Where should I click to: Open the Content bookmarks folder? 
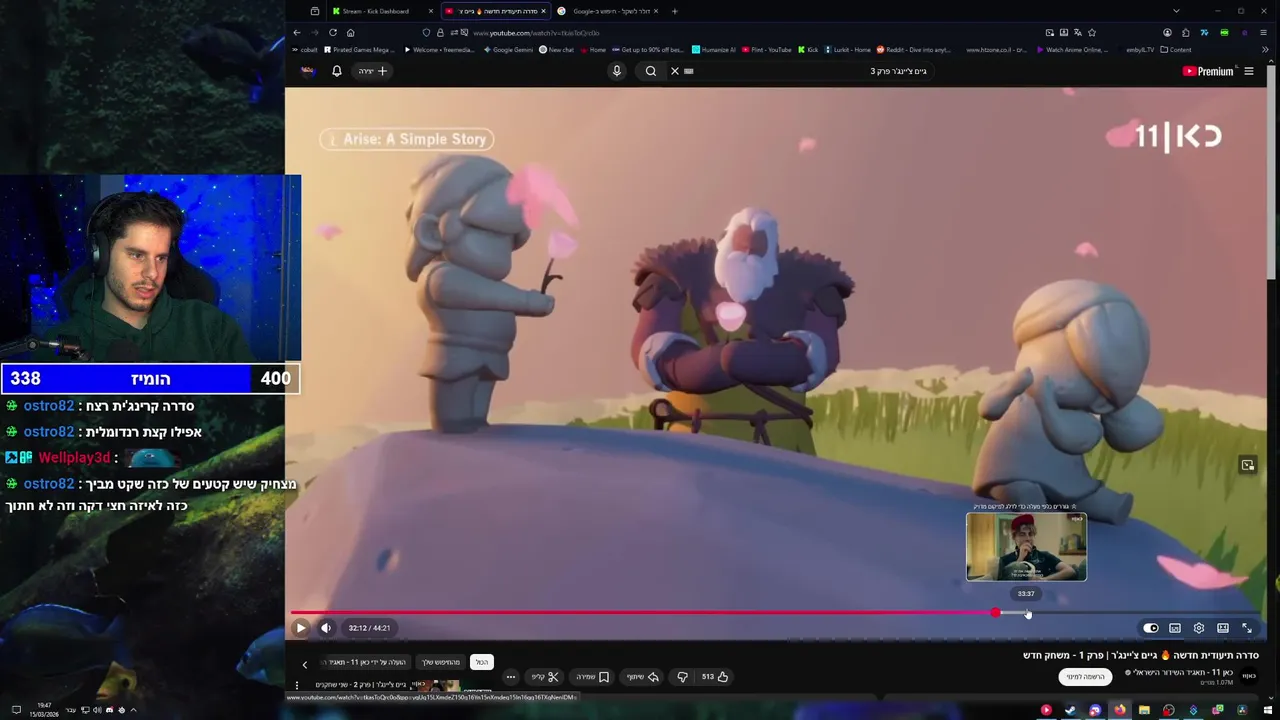pyautogui.click(x=1175, y=49)
